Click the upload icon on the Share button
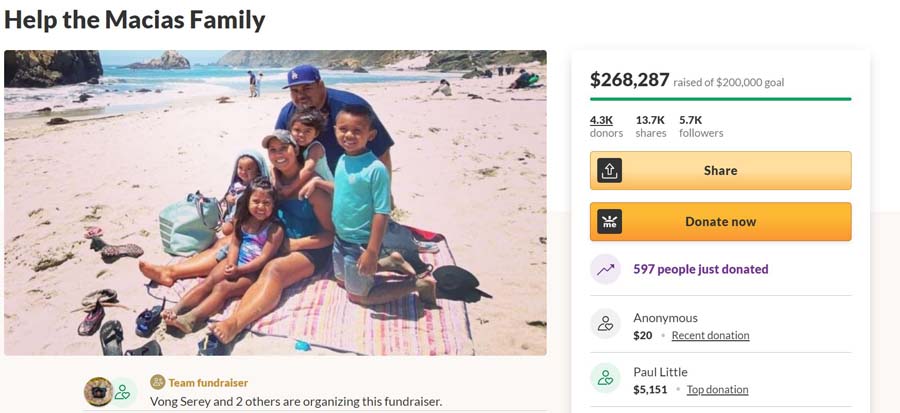 [x=610, y=171]
